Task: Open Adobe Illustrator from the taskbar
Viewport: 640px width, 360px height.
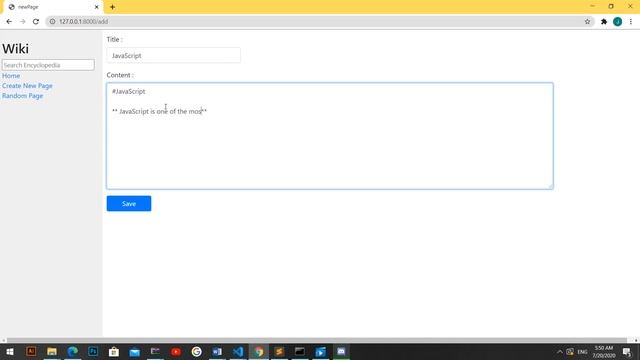Action: (31, 351)
